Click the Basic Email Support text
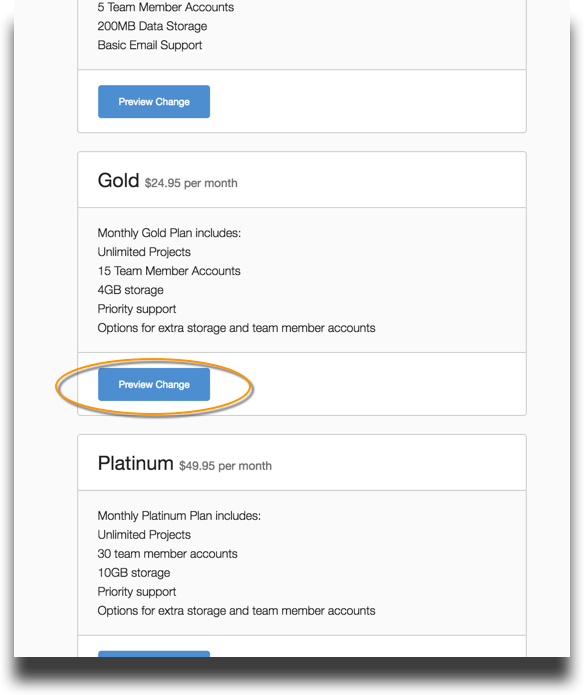 pyautogui.click(x=150, y=45)
